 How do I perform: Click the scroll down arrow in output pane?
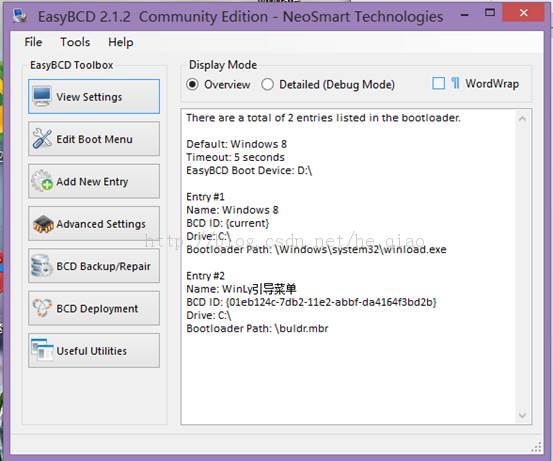pos(522,414)
